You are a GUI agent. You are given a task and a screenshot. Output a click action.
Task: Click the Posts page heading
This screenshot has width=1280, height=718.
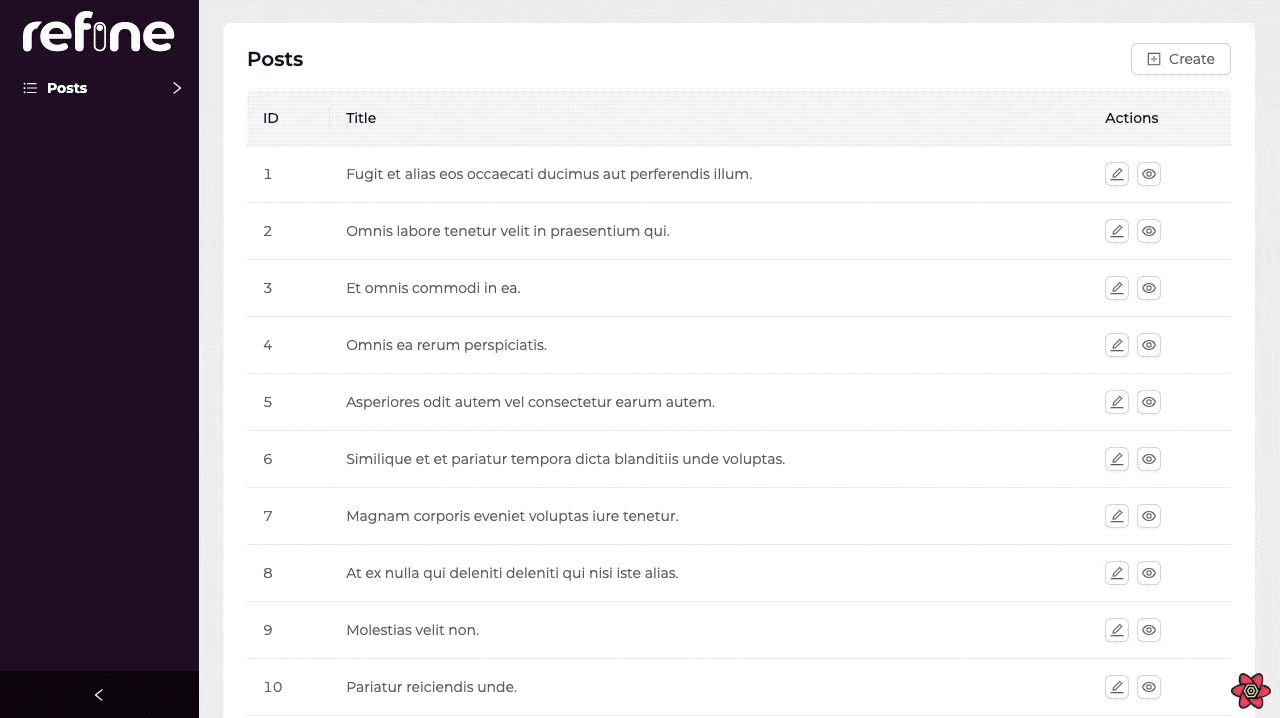click(x=275, y=59)
